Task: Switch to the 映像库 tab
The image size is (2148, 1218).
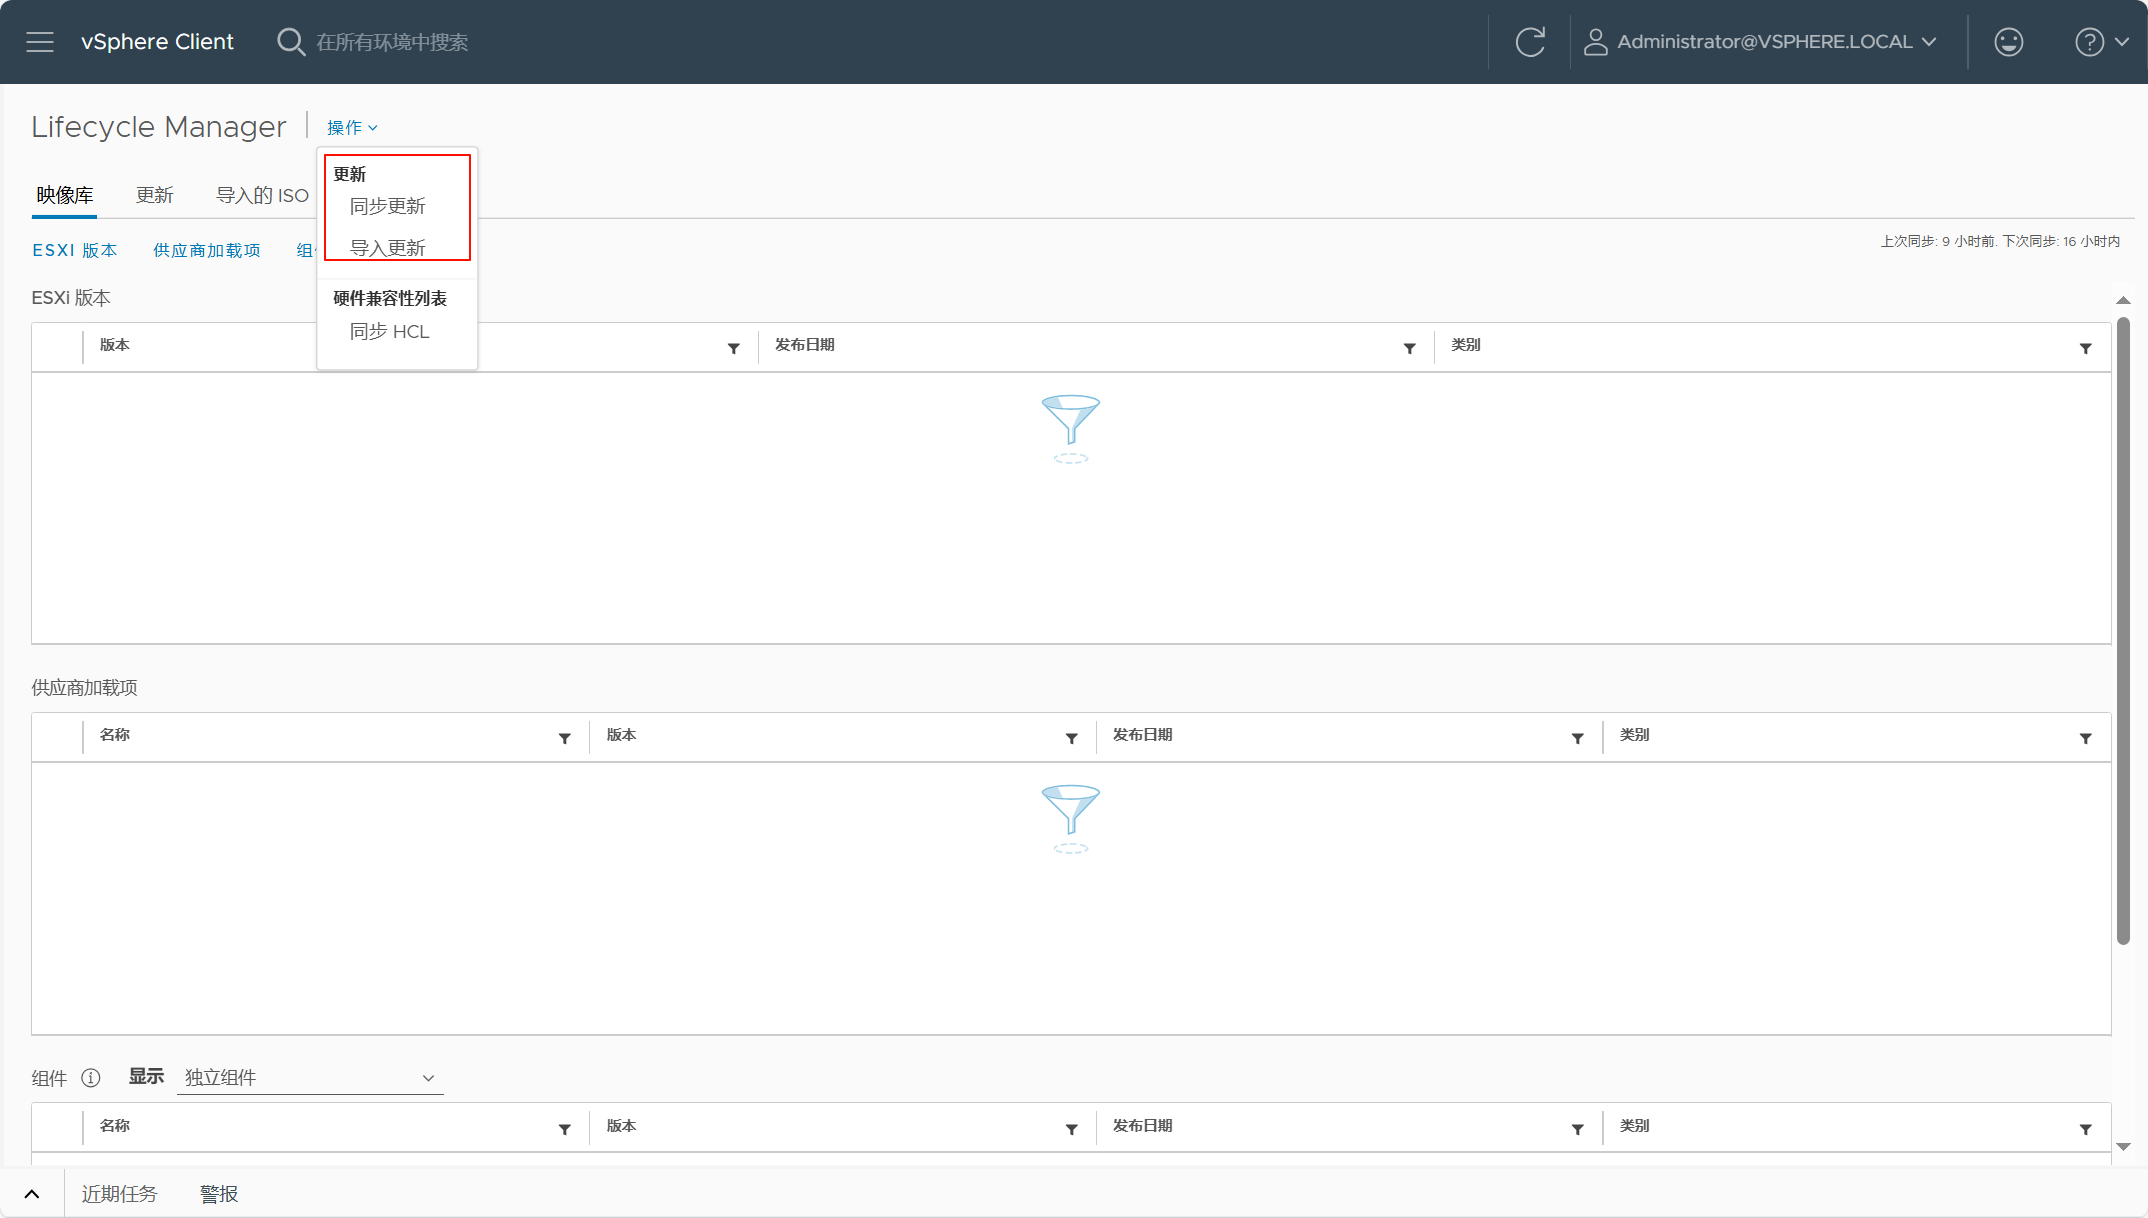Action: point(65,195)
